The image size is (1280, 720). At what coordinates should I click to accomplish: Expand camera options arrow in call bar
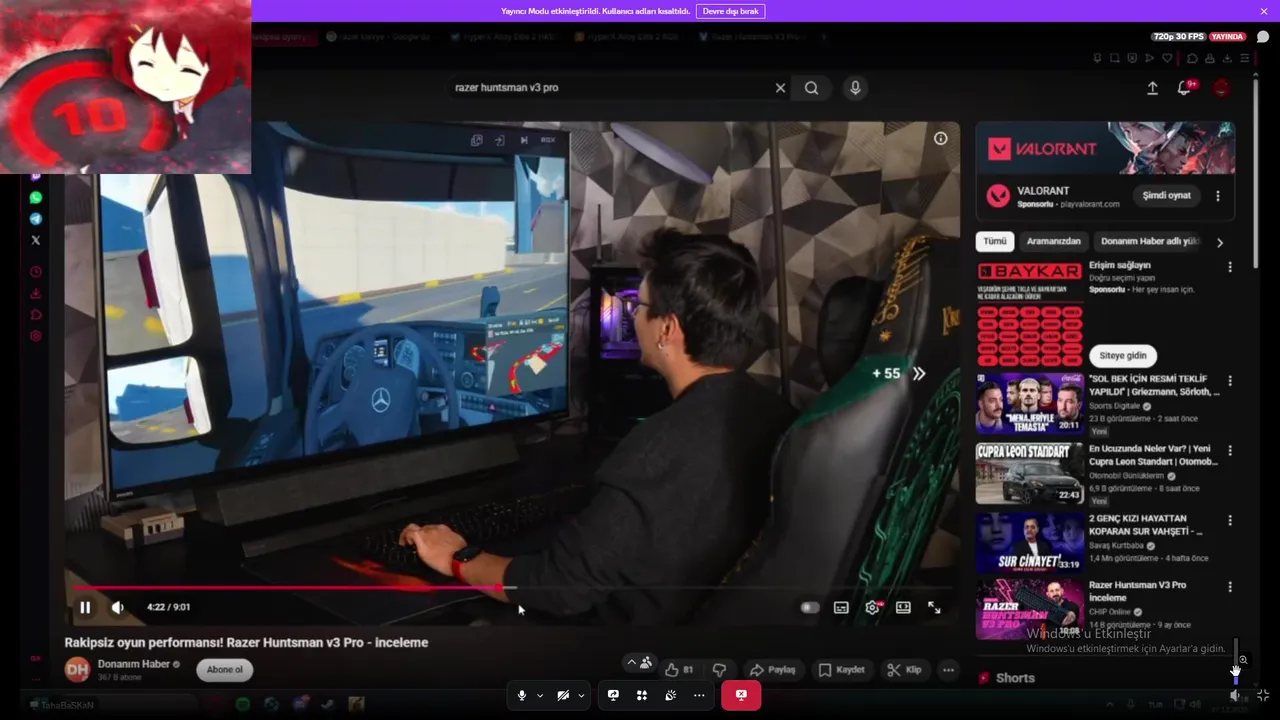[x=581, y=695]
